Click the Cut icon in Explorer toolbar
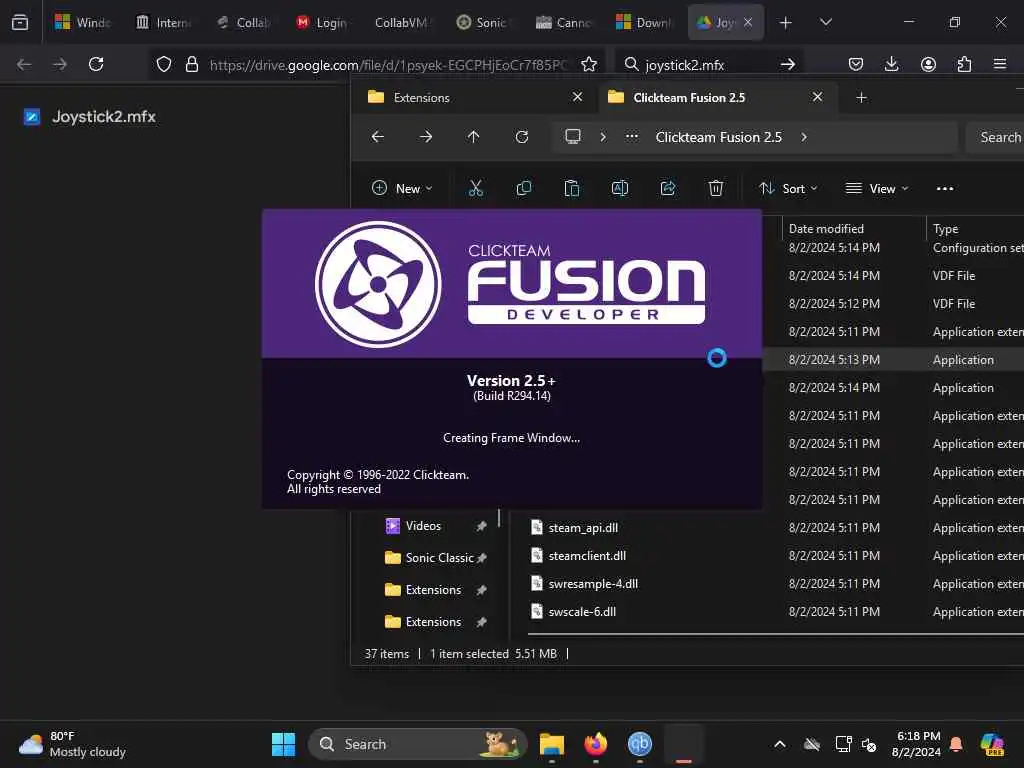The height and width of the screenshot is (768, 1024). tap(475, 189)
